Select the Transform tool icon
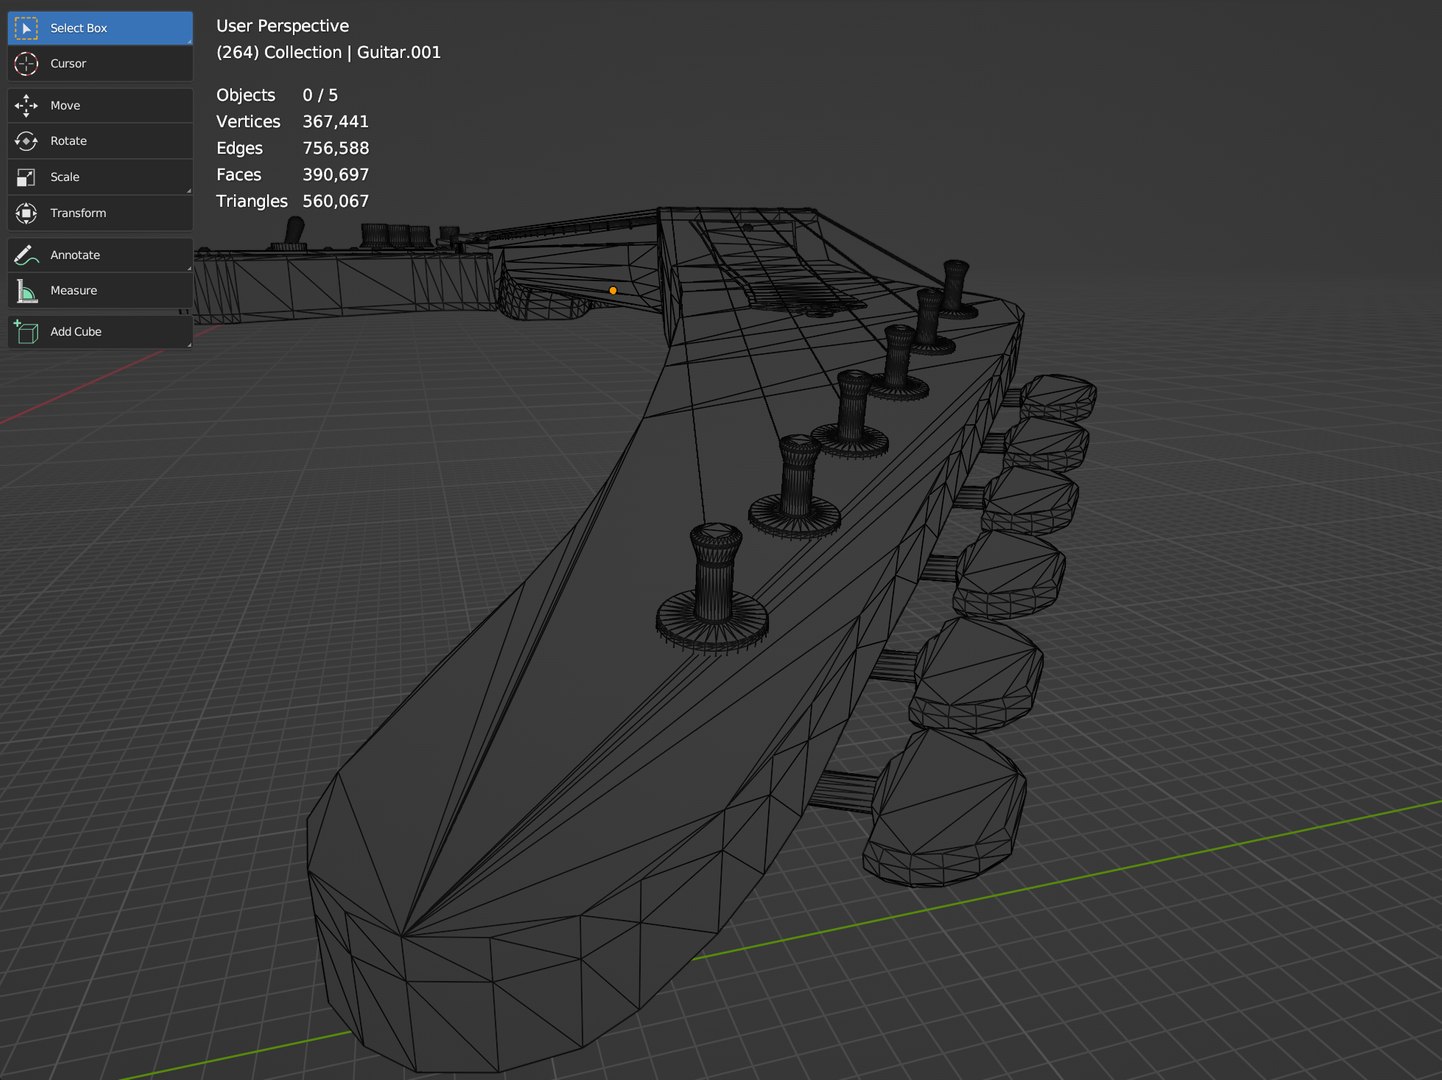The image size is (1442, 1080). 26,213
